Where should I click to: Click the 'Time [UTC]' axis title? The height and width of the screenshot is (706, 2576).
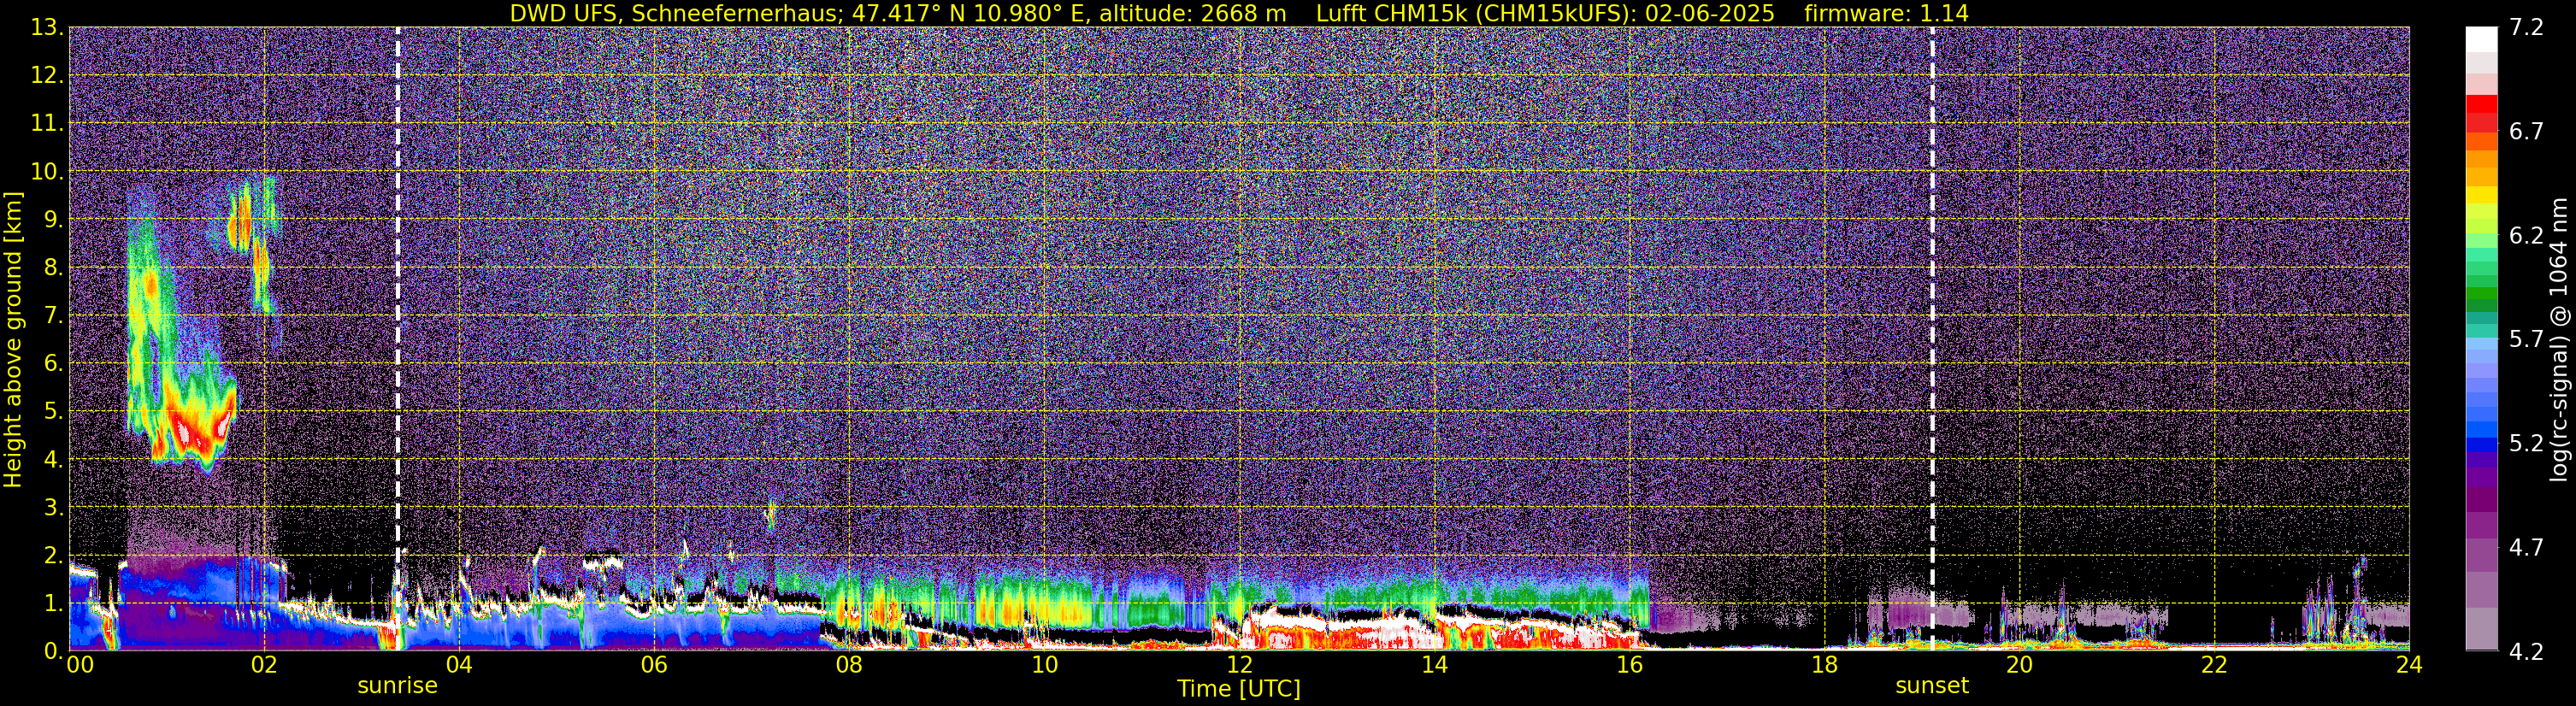click(1238, 689)
